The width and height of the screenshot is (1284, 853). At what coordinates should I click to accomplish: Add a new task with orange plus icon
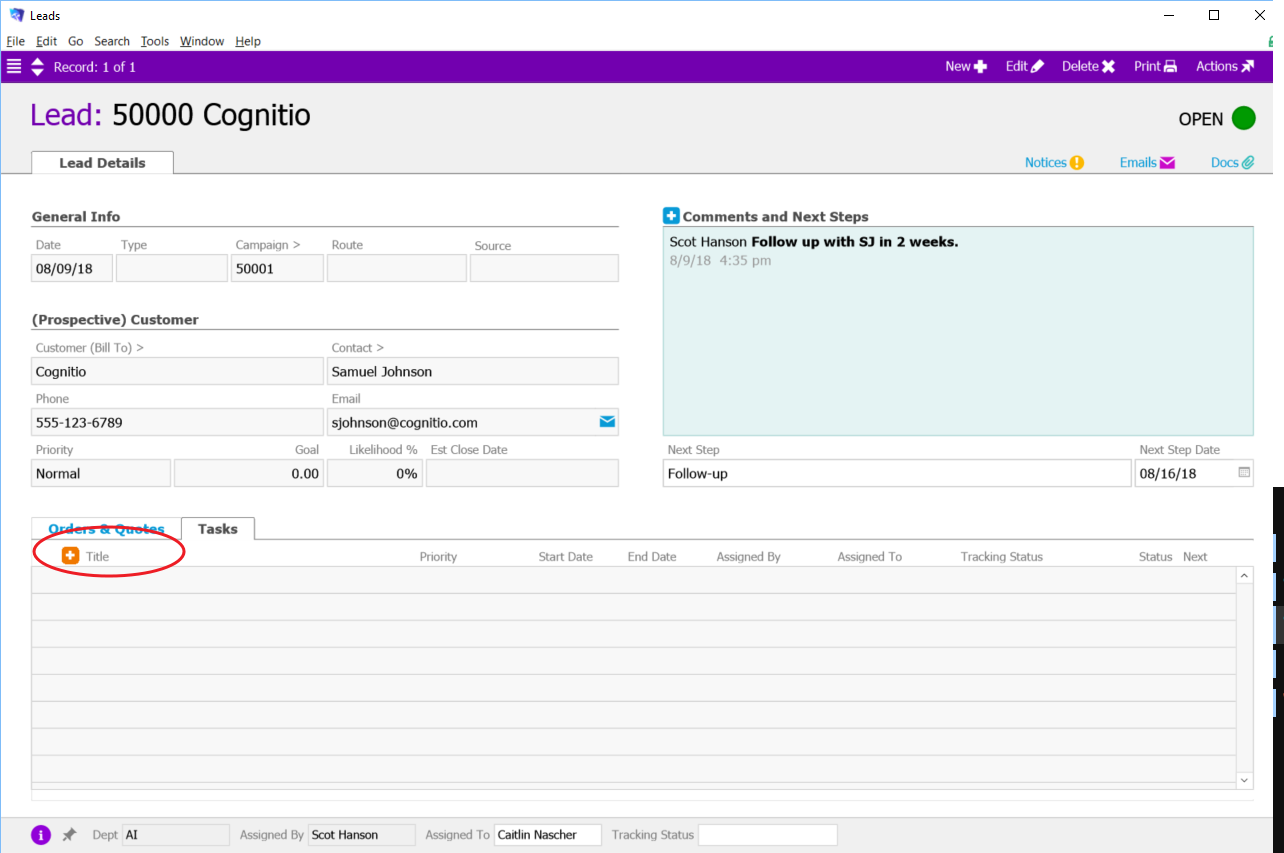point(70,555)
